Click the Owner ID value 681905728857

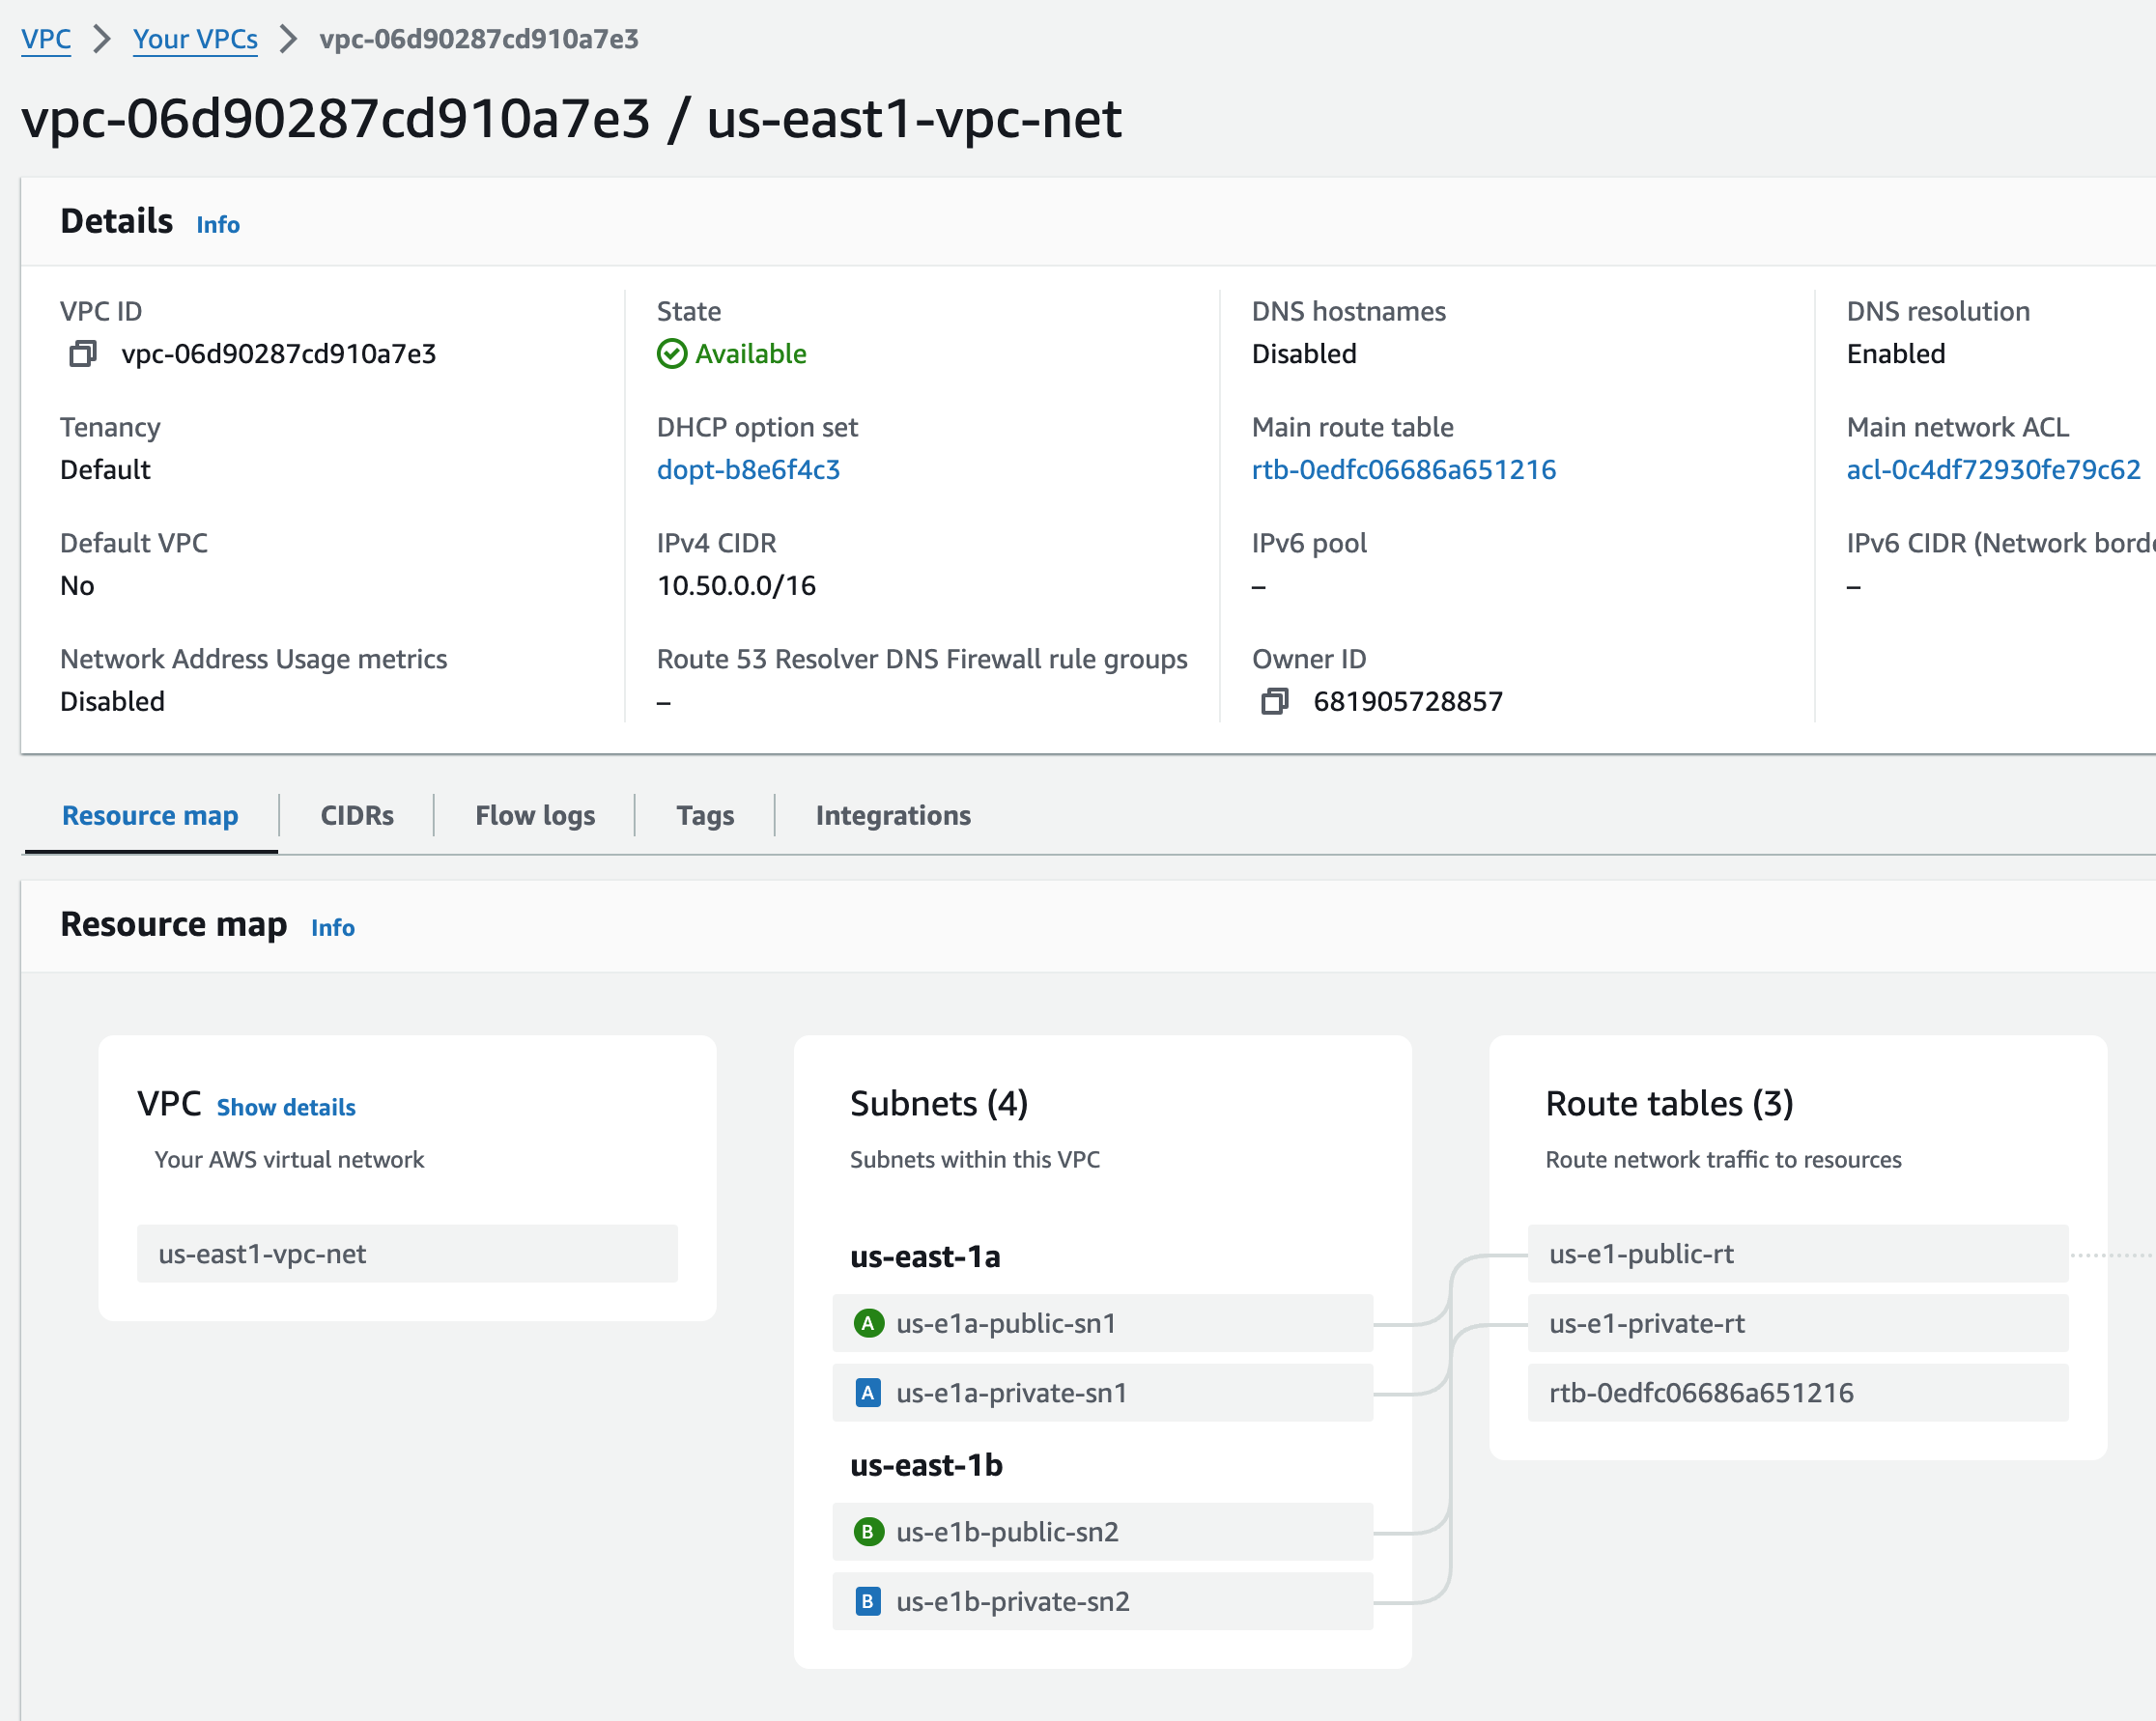[1408, 702]
